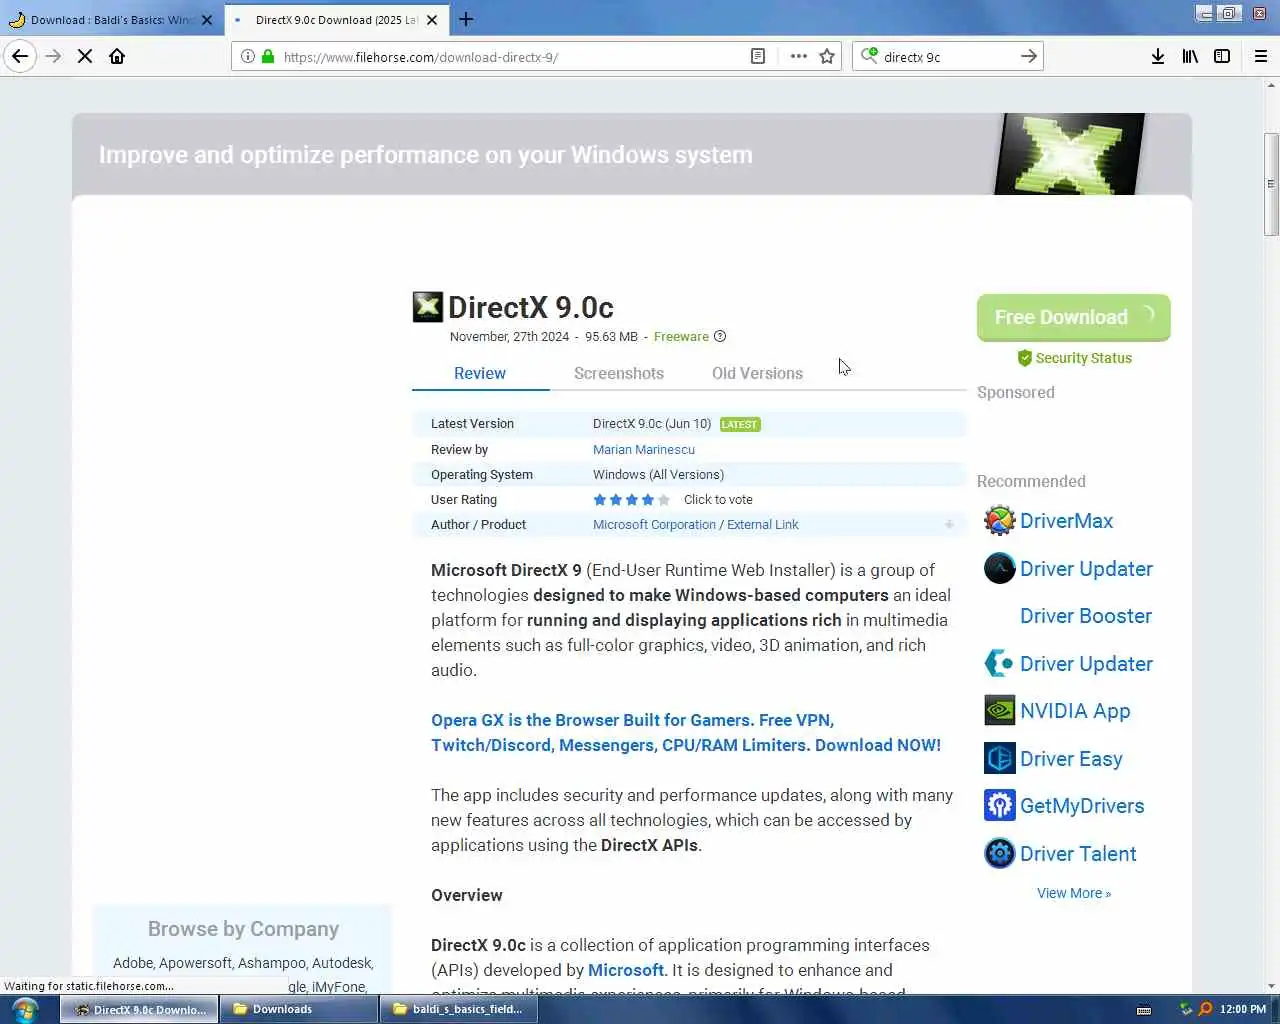Open the Review tab

tap(480, 373)
